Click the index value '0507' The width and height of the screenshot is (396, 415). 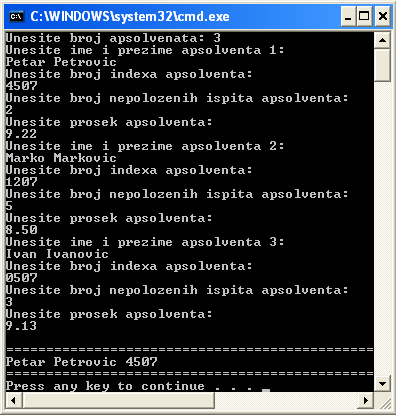[22, 278]
